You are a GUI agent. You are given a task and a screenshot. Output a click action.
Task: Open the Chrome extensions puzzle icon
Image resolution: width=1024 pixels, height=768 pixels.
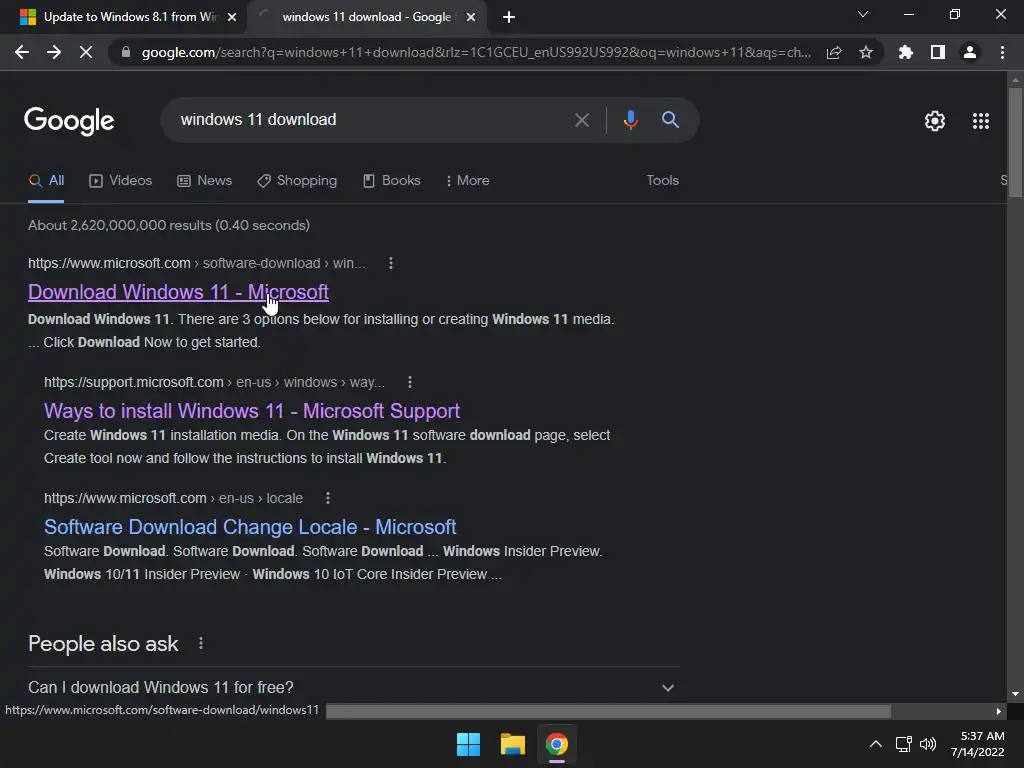coord(905,52)
